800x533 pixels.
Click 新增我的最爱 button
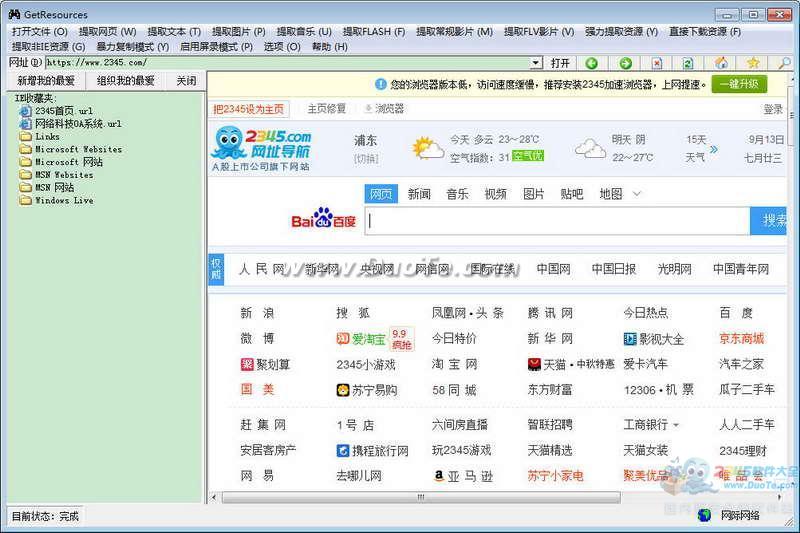click(46, 81)
